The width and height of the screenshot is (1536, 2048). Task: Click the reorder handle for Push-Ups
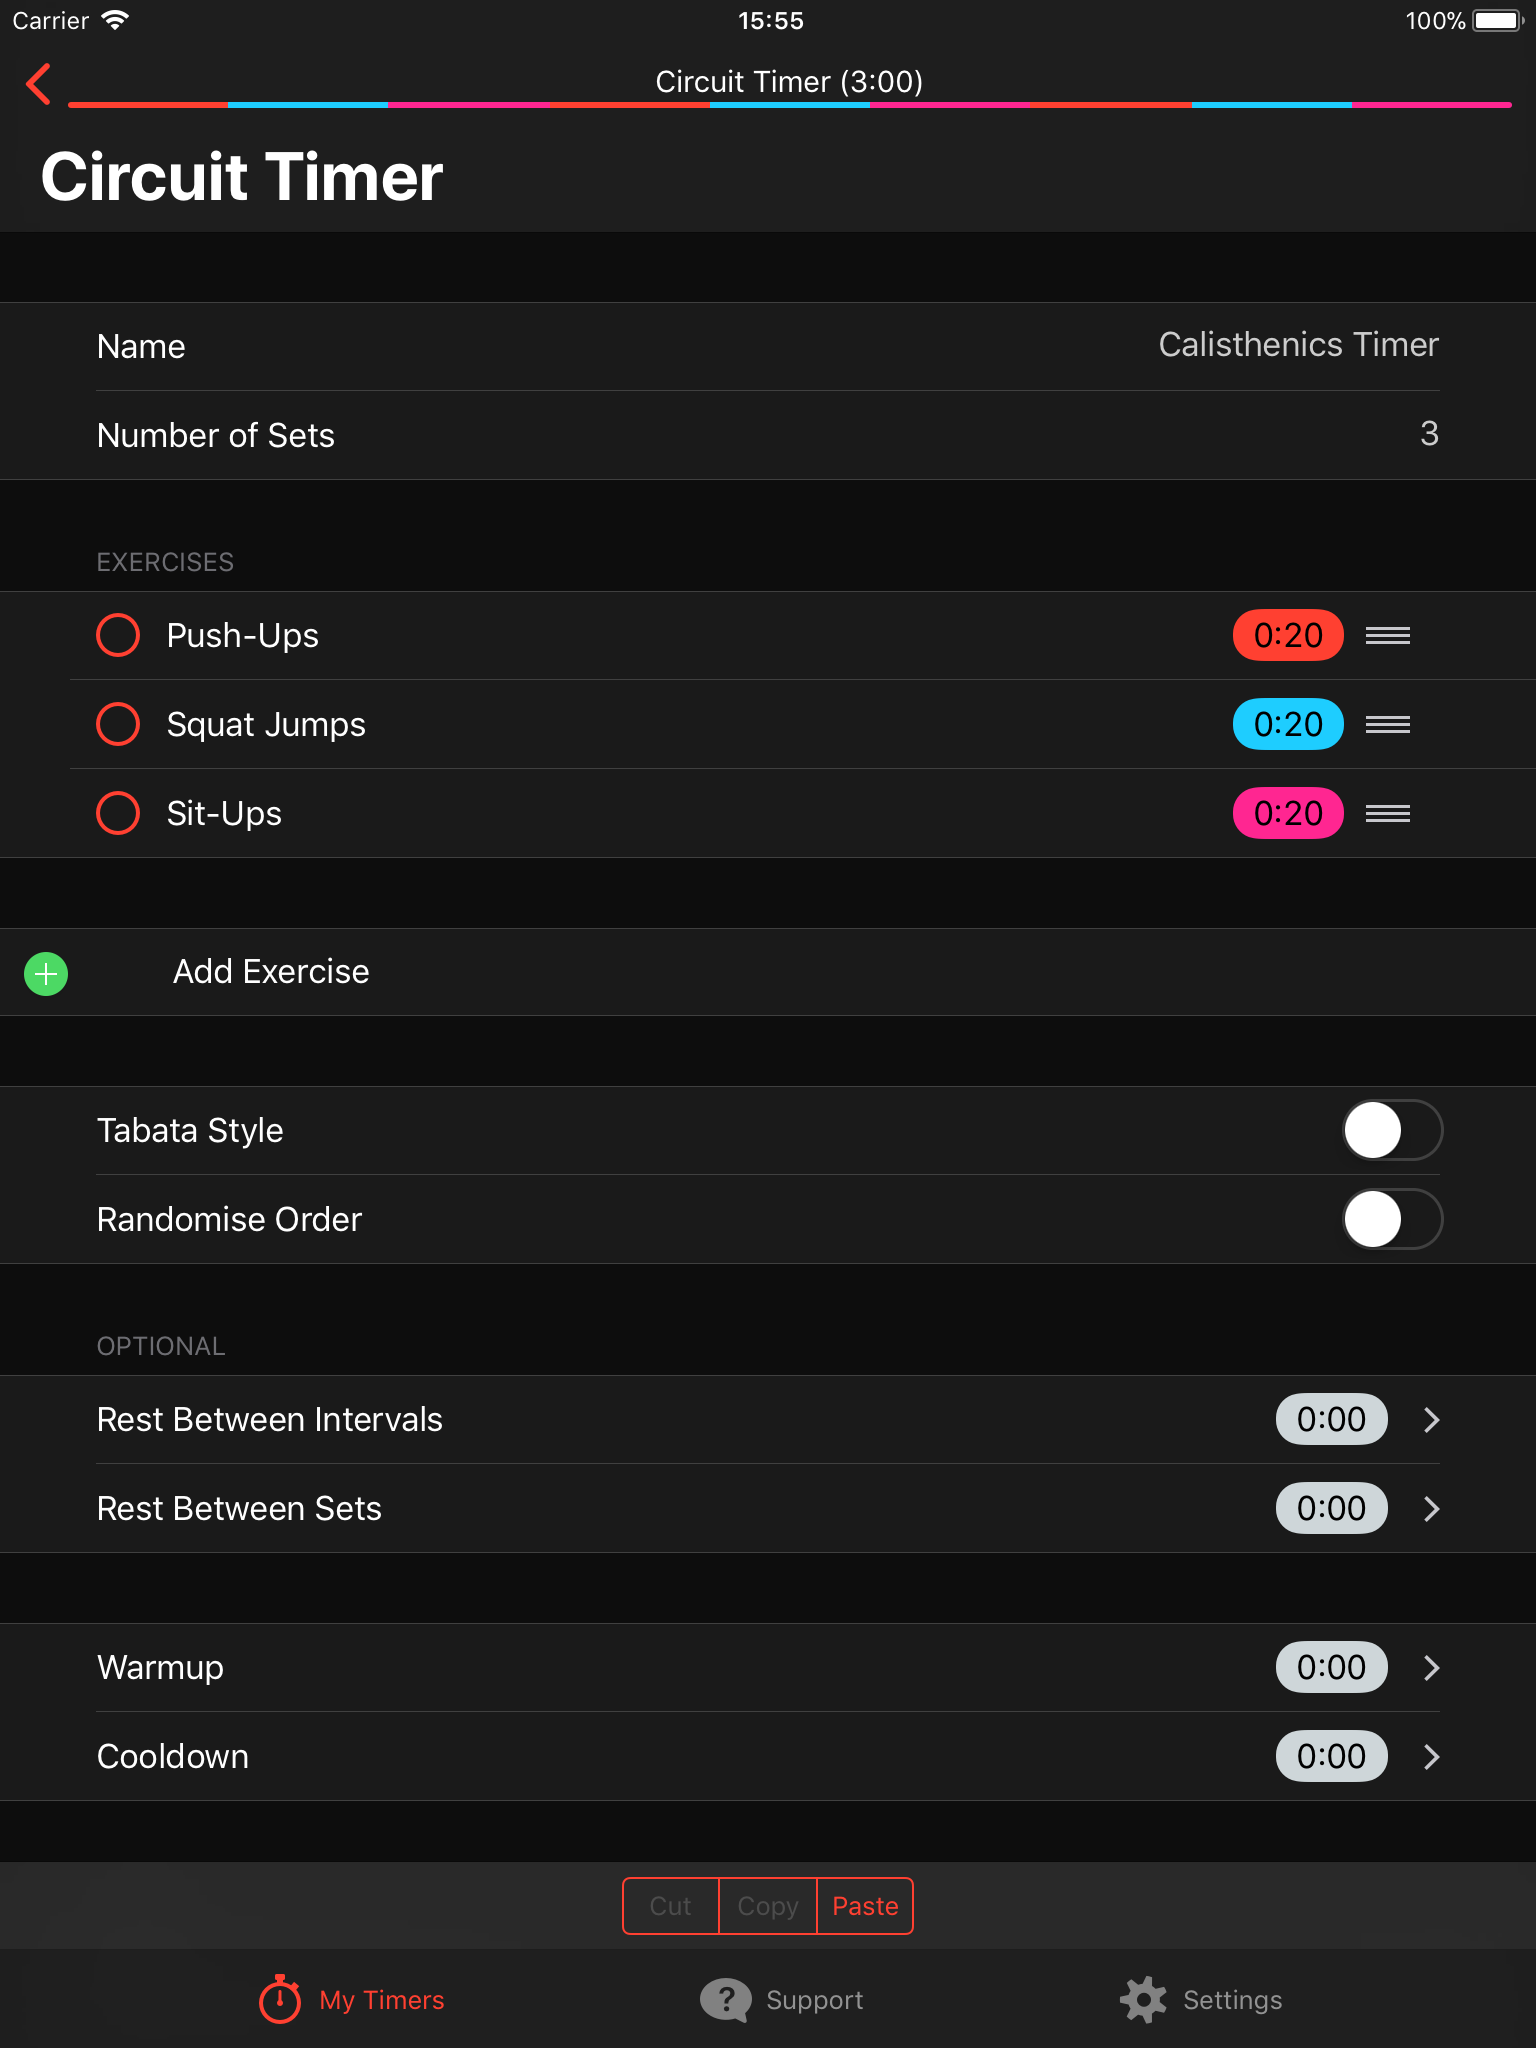coord(1388,635)
